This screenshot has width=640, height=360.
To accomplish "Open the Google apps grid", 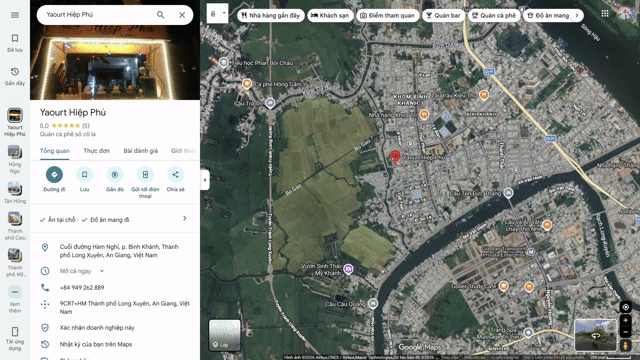I will point(605,13).
